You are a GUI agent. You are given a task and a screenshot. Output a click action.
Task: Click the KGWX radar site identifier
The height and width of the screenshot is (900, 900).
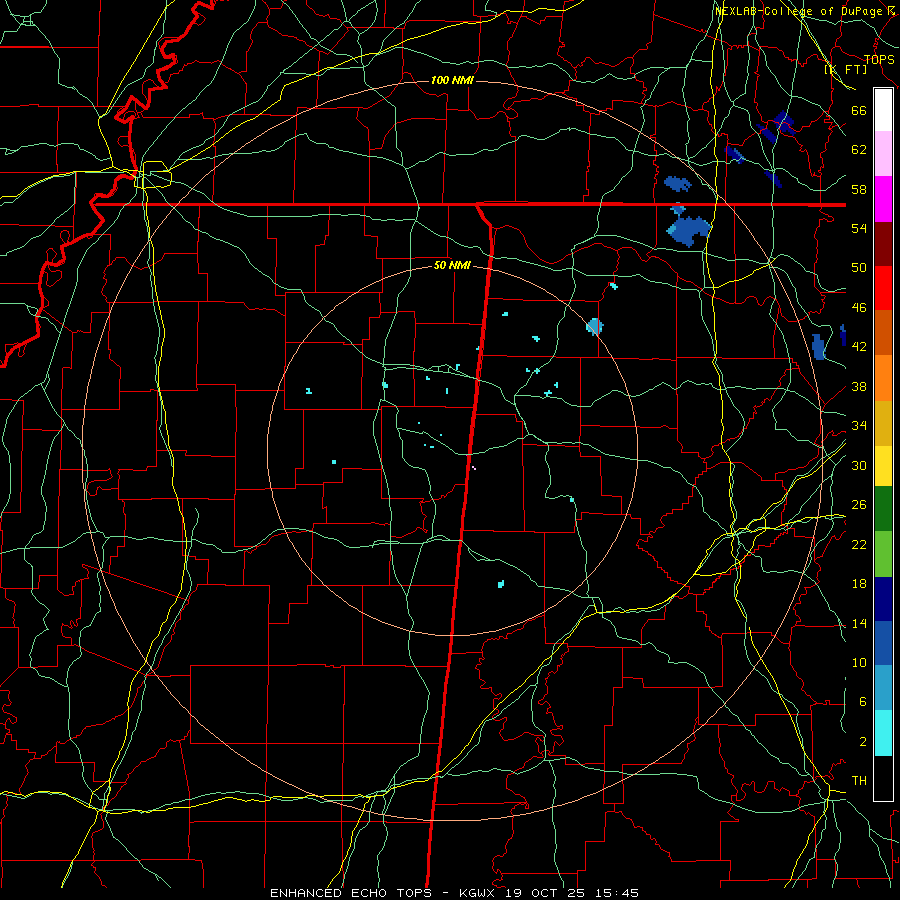click(479, 893)
